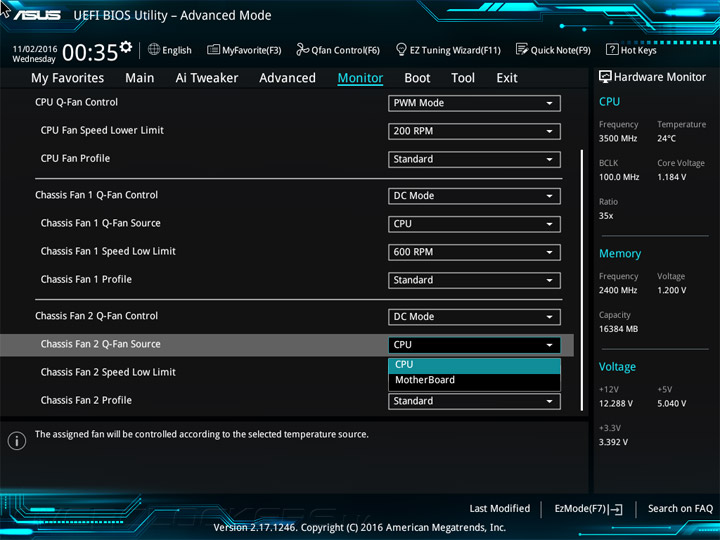The width and height of the screenshot is (720, 540).
Task: Open Chassis Fan 2 Q-Fan Control dropdown
Action: (474, 317)
